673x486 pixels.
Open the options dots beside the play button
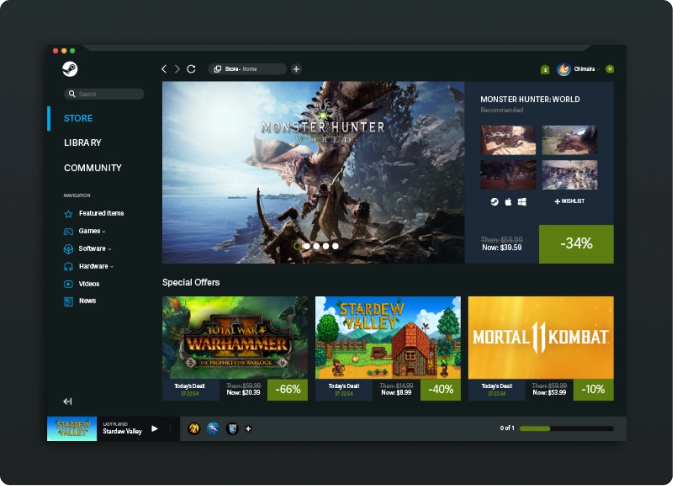pos(170,428)
